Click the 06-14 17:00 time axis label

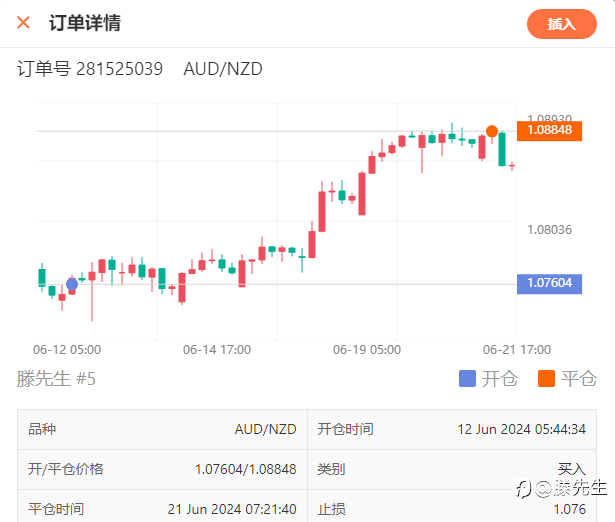(217, 349)
